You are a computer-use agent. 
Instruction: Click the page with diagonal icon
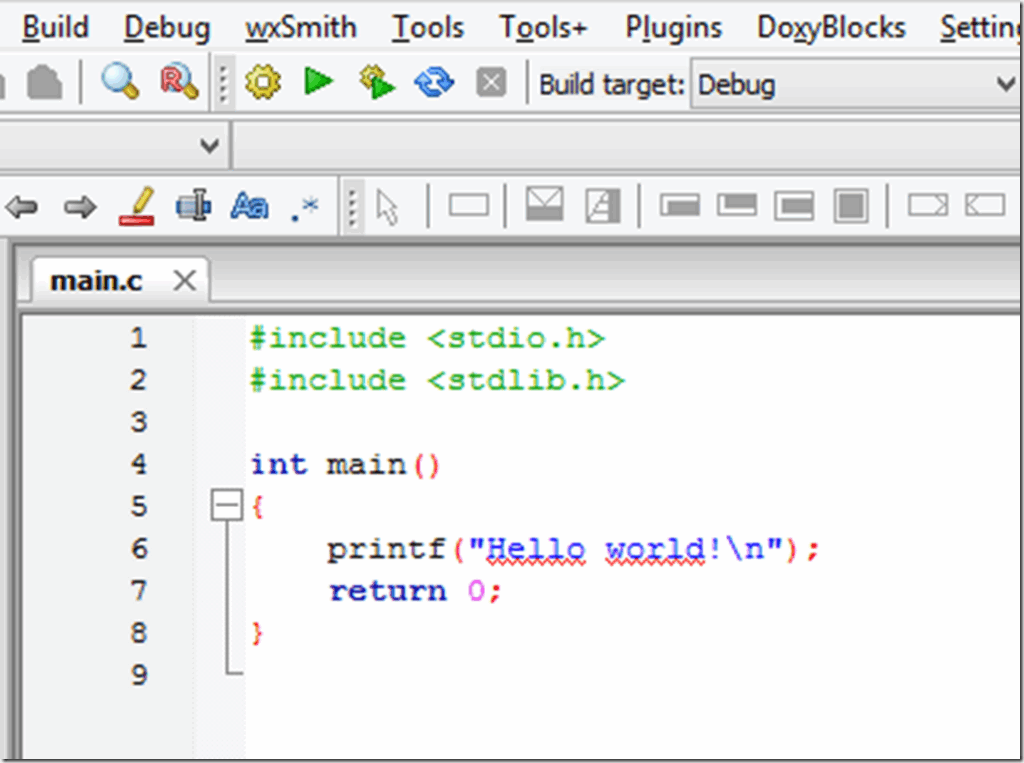603,206
